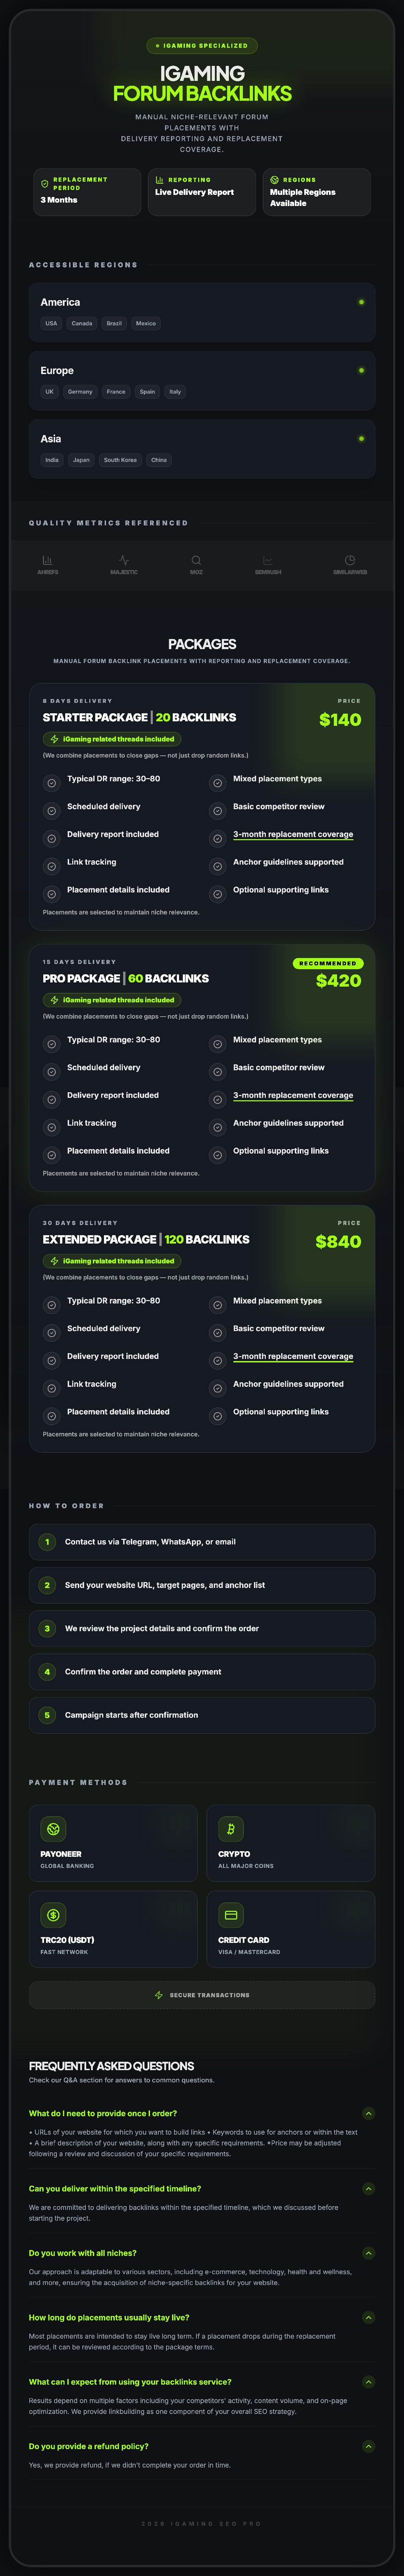Viewport: 404px width, 2576px height.
Task: Click the '3-month replacement coverage' link in Starter Package
Action: [x=293, y=834]
